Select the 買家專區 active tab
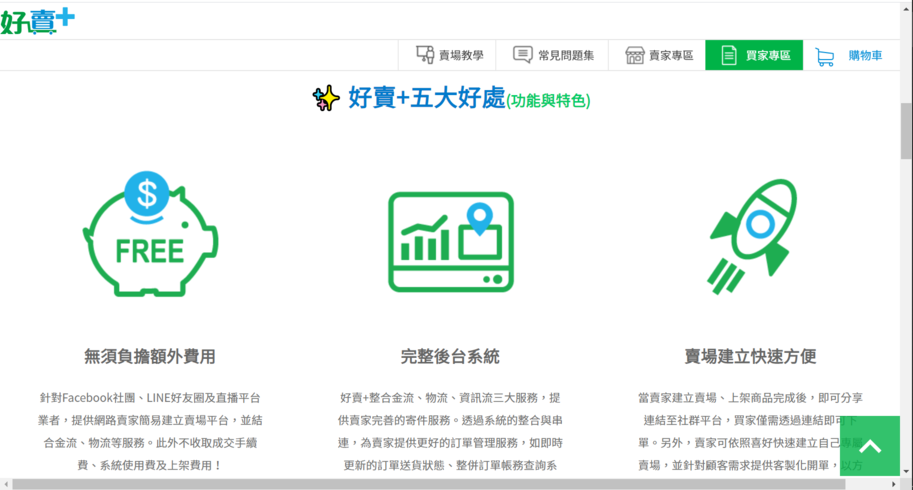Image resolution: width=913 pixels, height=490 pixels. [754, 55]
